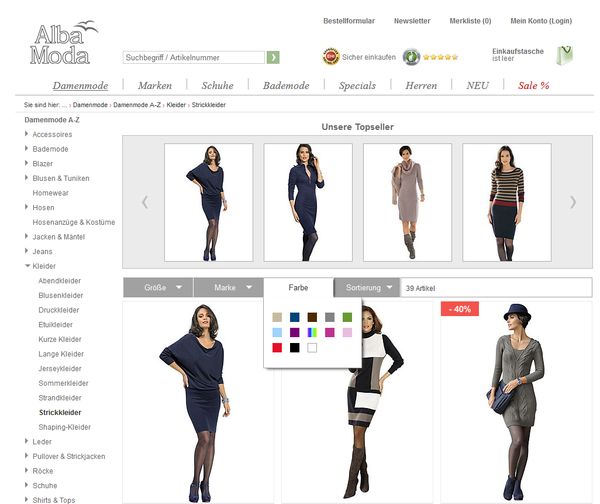Pick the green color swatch
The height and width of the screenshot is (504, 600).
click(347, 317)
